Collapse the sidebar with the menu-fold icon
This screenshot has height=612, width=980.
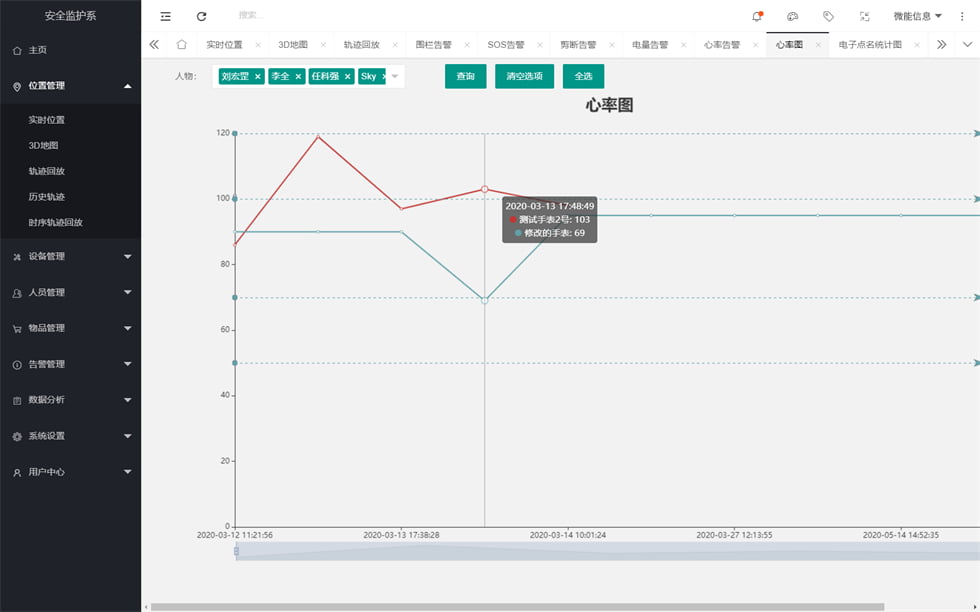tap(165, 16)
